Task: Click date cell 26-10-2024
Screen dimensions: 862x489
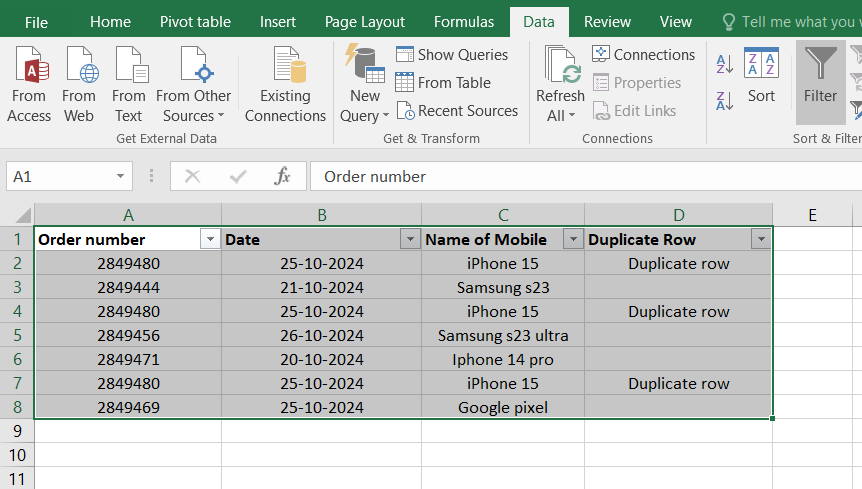Action: [322, 335]
